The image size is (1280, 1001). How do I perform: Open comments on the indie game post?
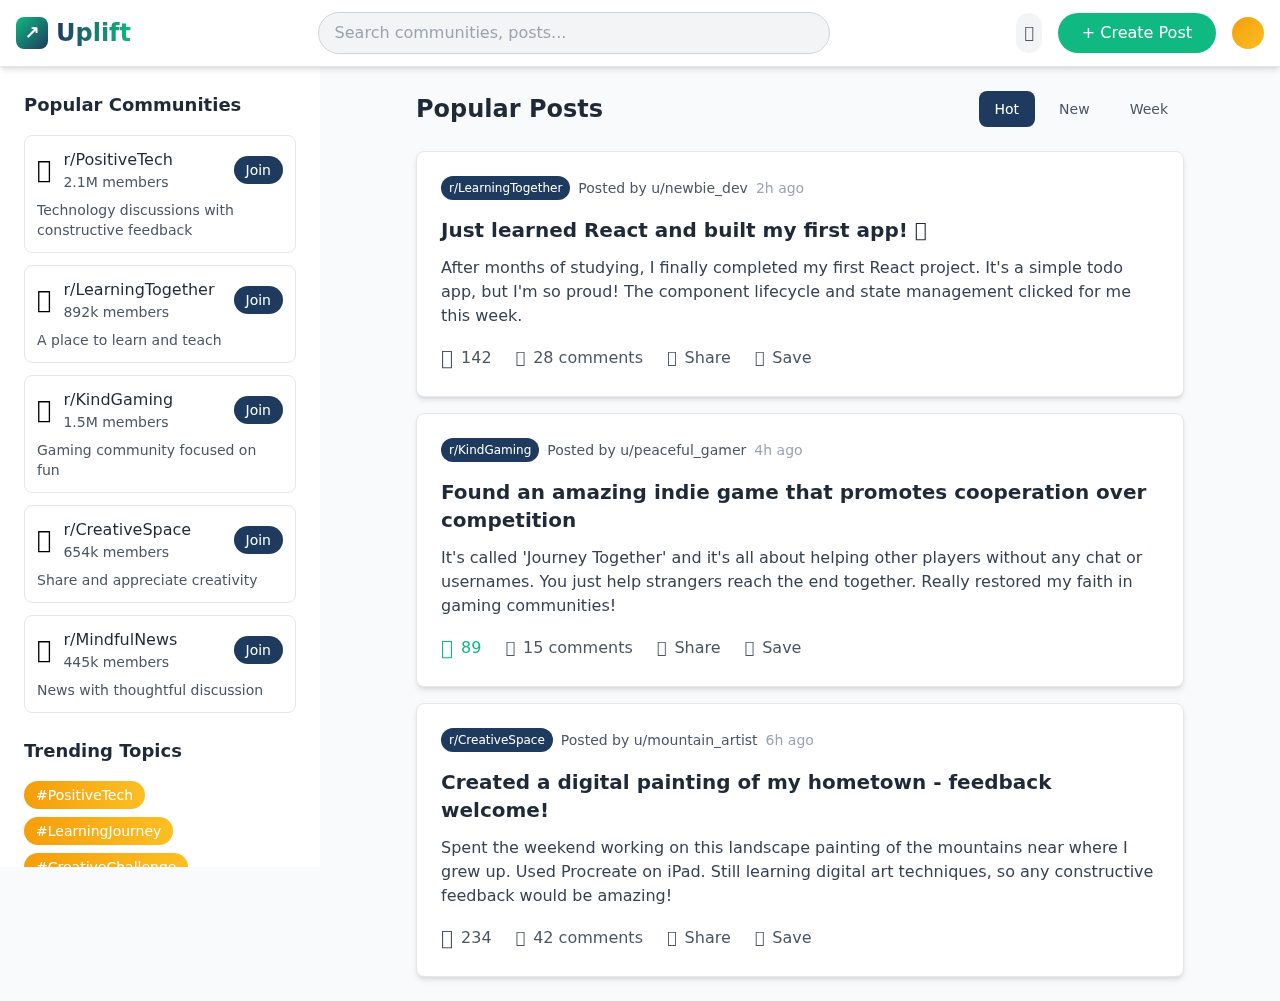click(568, 648)
